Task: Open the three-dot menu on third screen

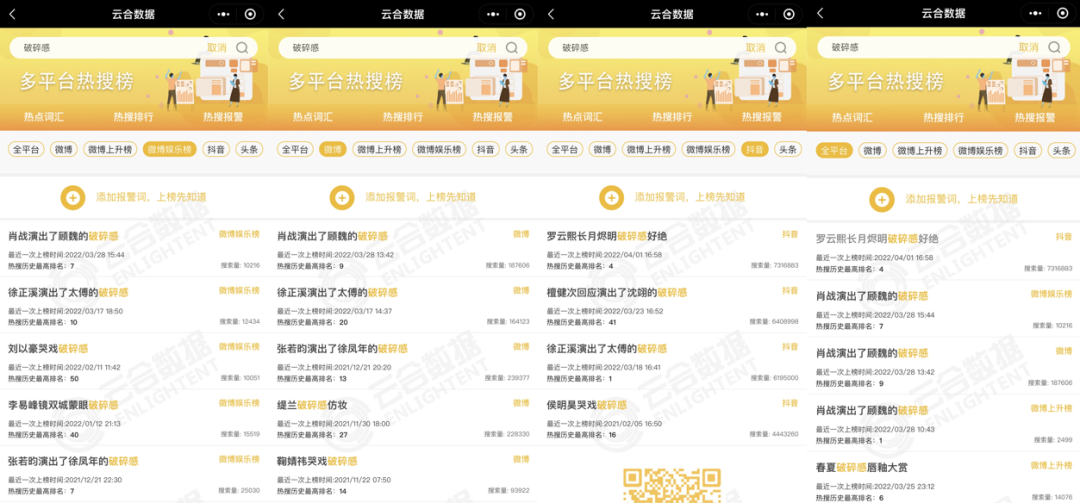Action: pos(762,14)
